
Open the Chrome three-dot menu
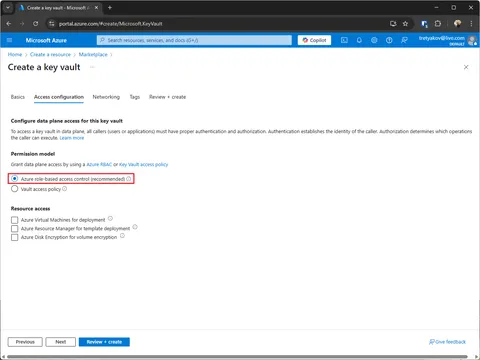pyautogui.click(x=471, y=24)
